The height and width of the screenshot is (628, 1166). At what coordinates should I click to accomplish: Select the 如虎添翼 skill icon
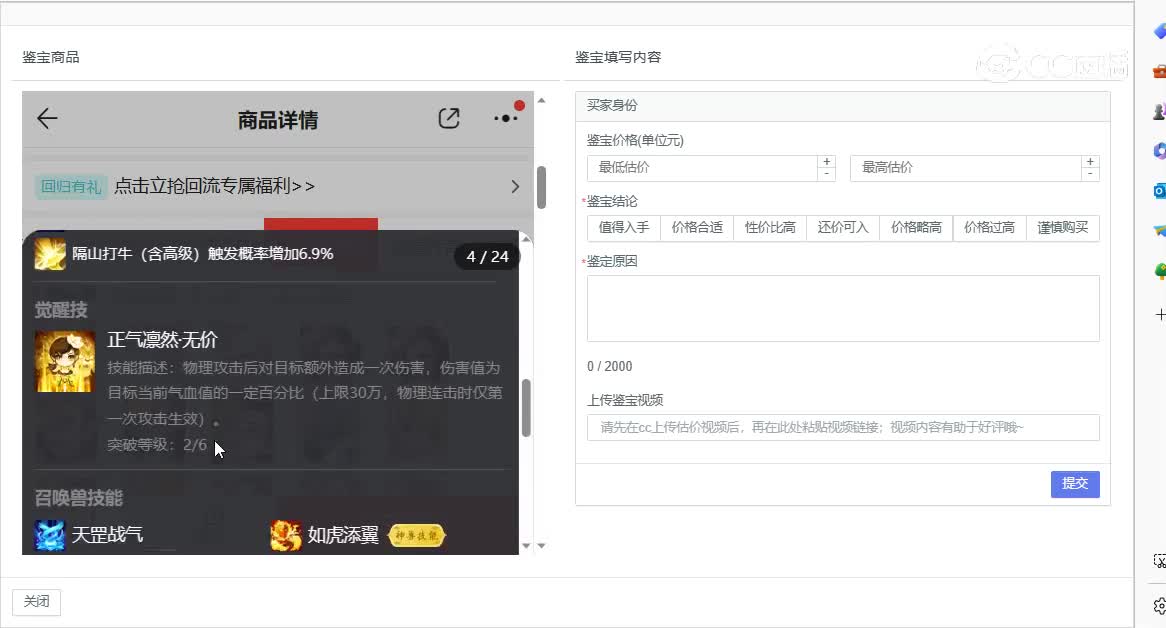click(285, 536)
